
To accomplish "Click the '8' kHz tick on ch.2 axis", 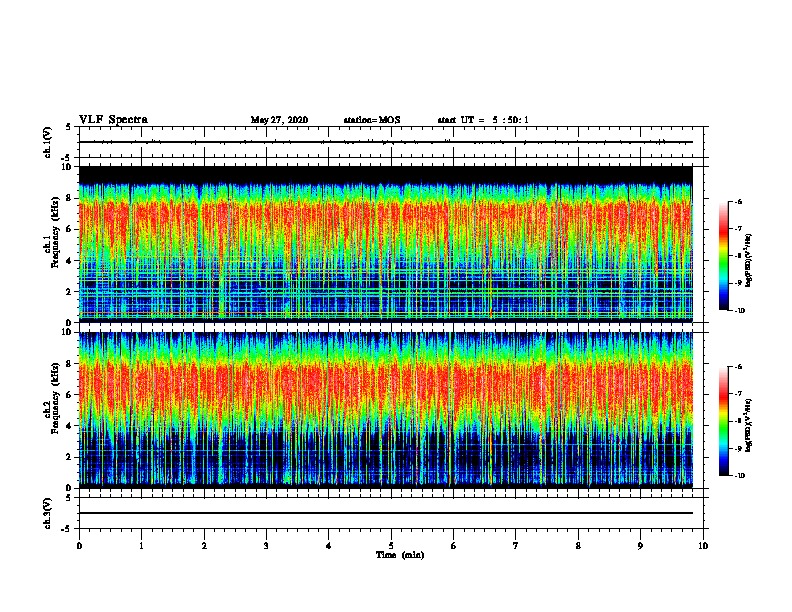I will tap(69, 364).
